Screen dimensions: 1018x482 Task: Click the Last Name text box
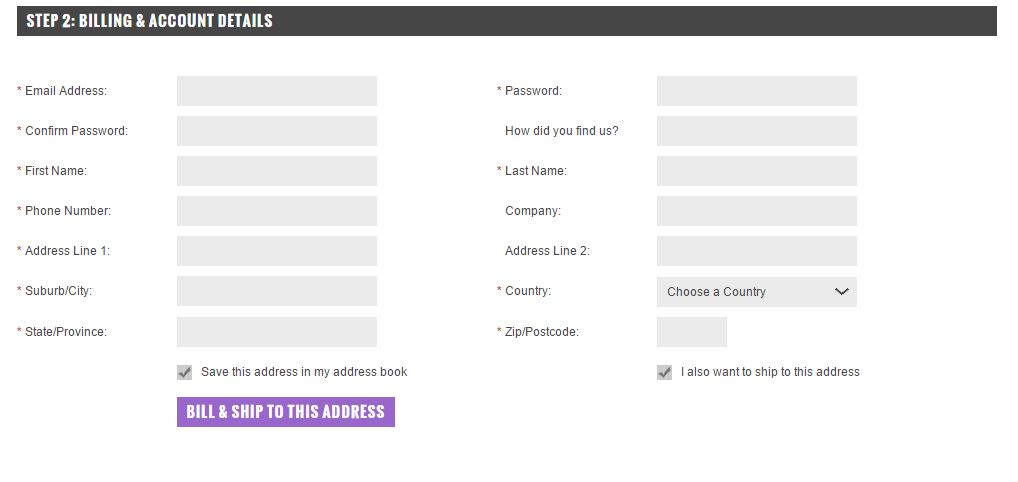[756, 171]
